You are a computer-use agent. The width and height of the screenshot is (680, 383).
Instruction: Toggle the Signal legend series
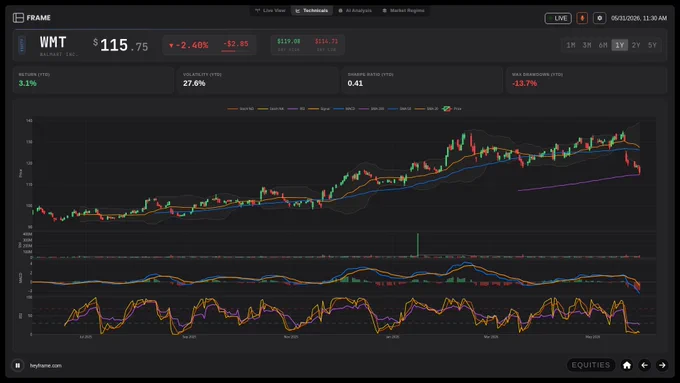[x=319, y=109]
